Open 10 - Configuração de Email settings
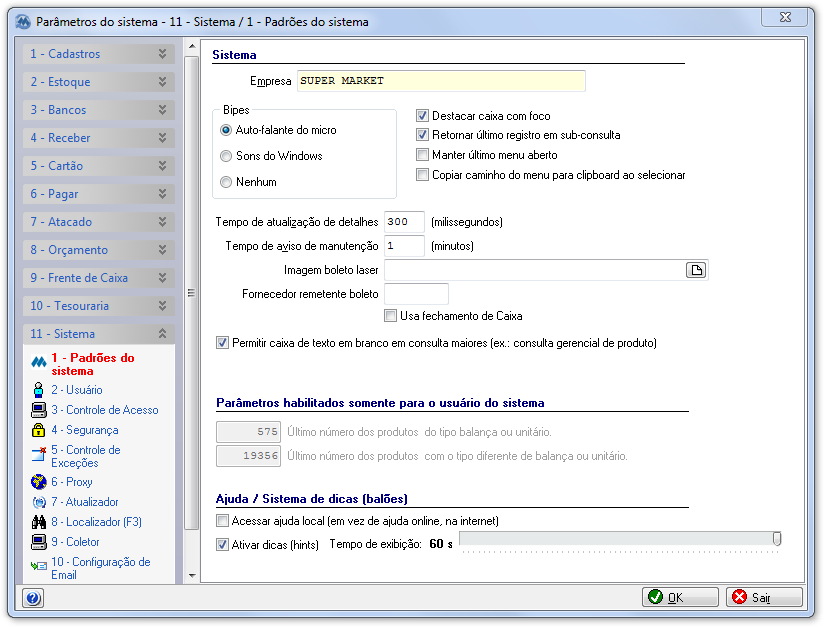825x627 pixels. 100,568
